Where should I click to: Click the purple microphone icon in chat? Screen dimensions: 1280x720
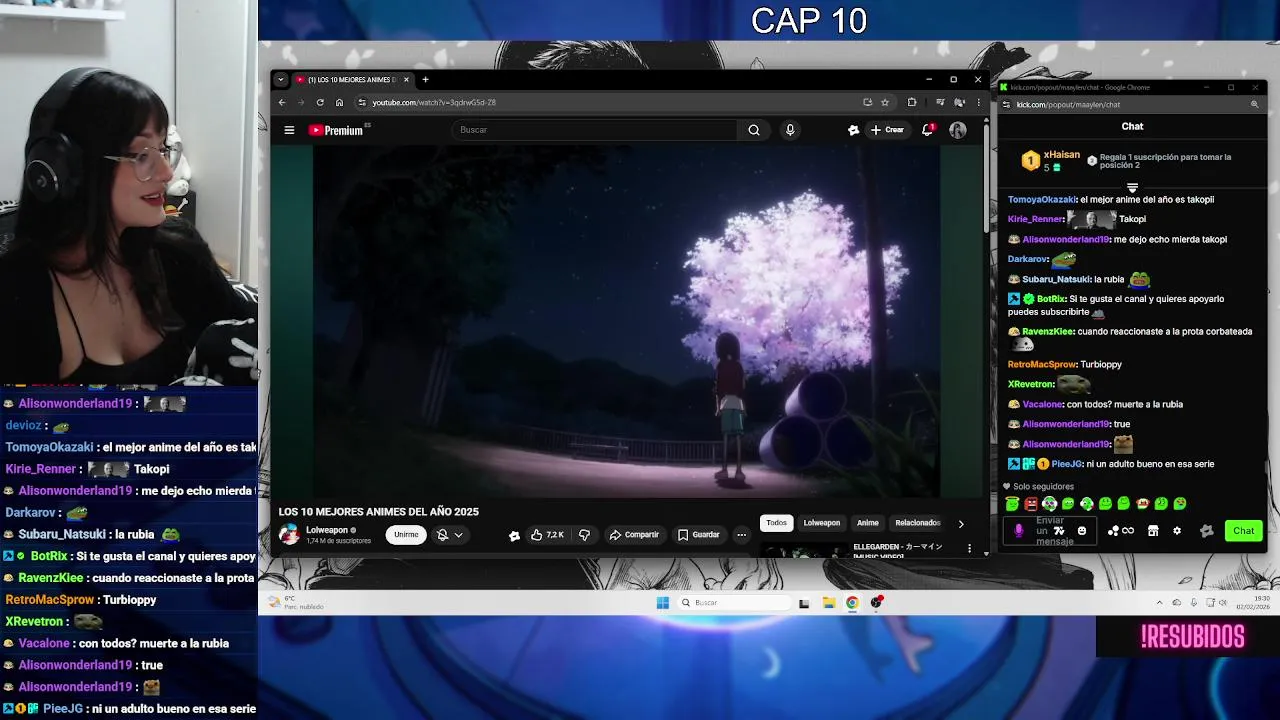[1019, 531]
